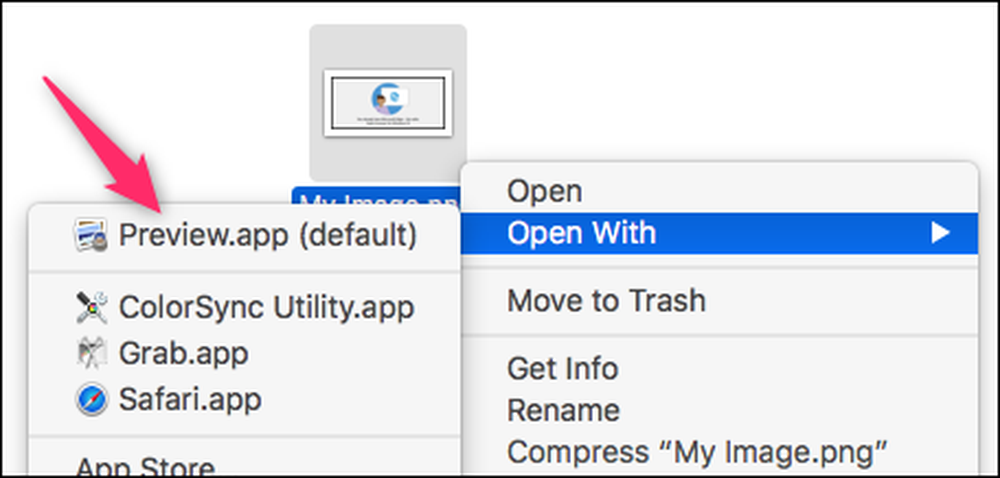The width and height of the screenshot is (1000, 478).
Task: Click the My Image.png file thumbnail
Action: [388, 103]
